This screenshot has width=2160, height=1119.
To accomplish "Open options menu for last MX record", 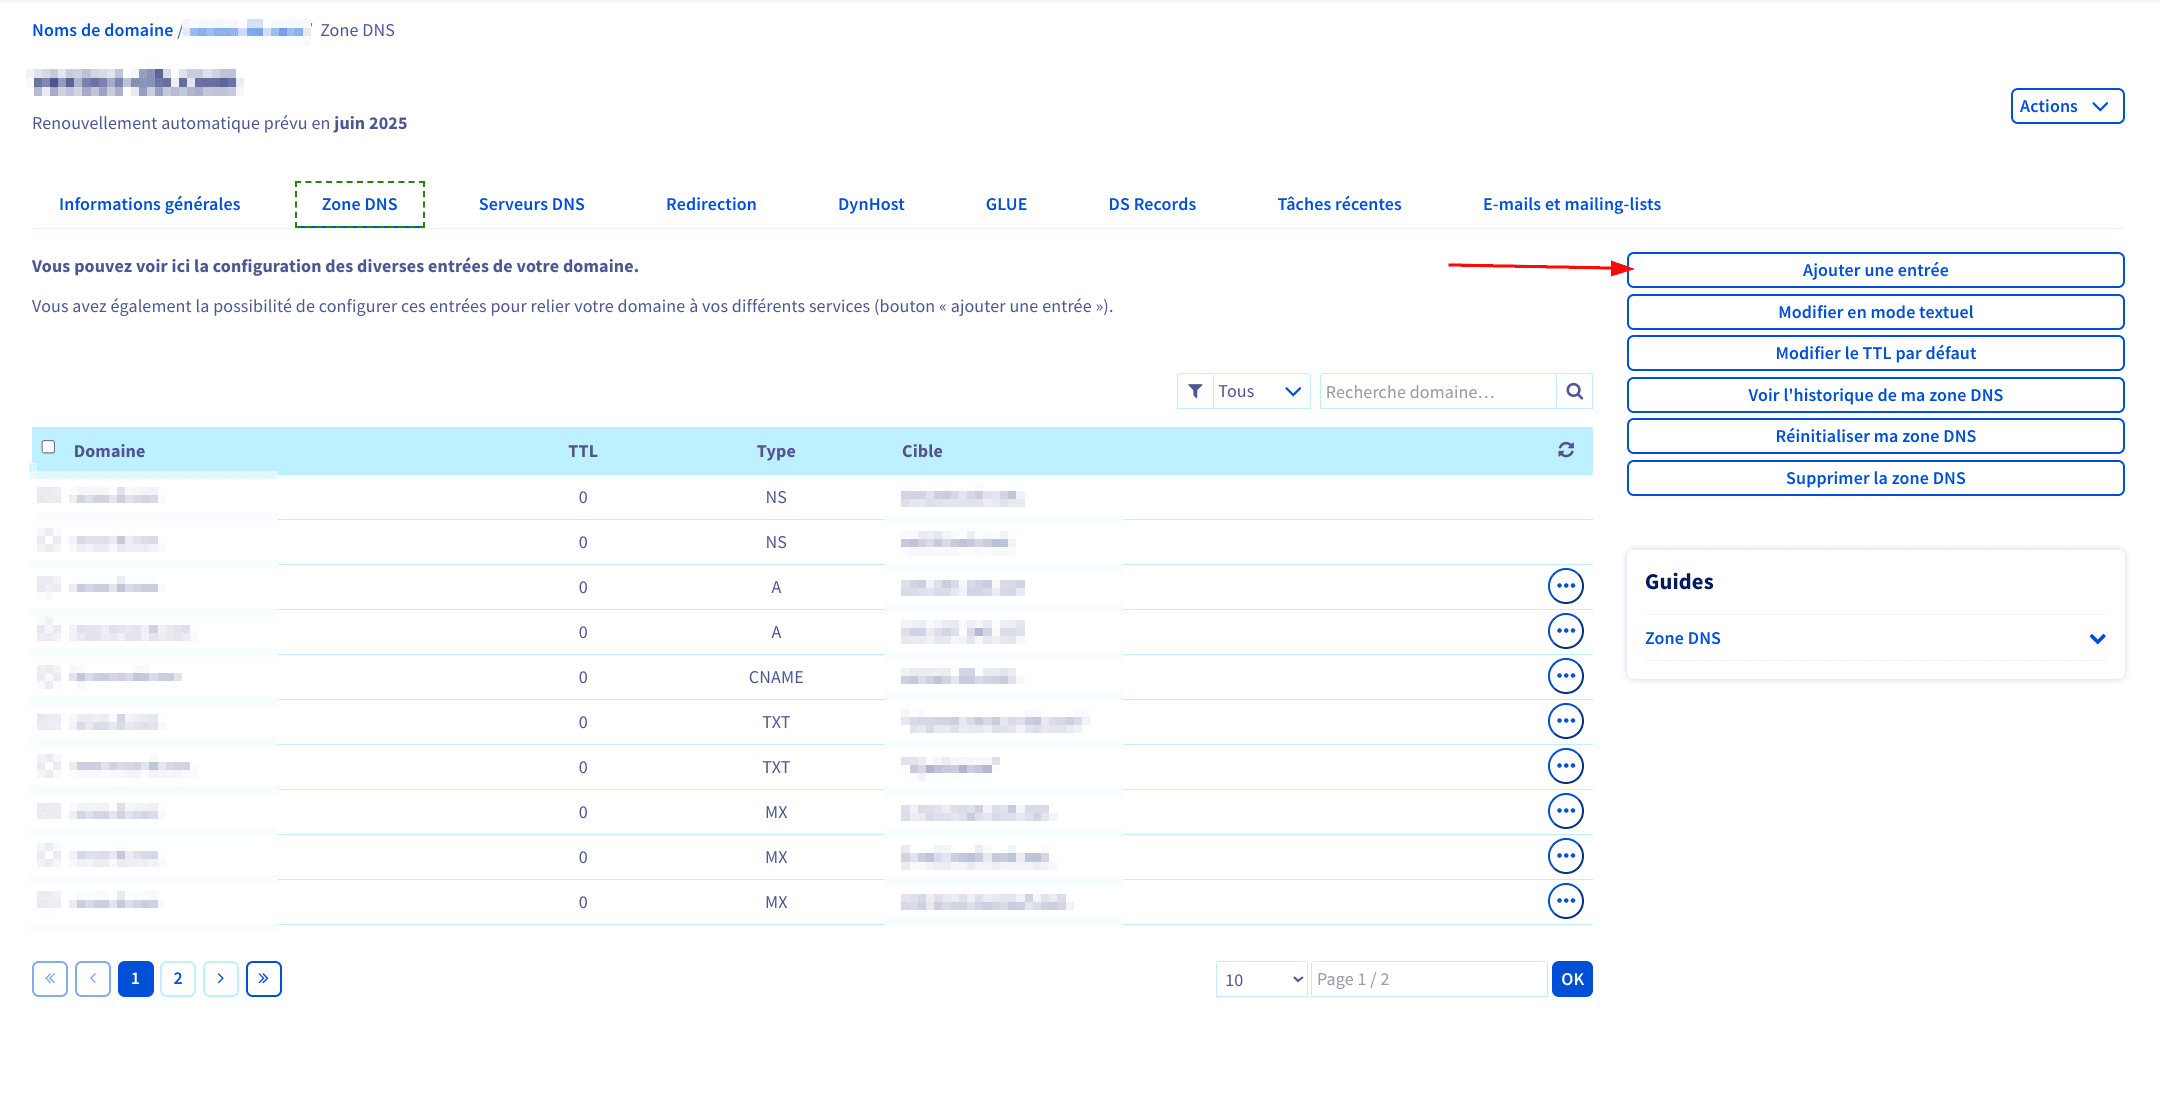I will pyautogui.click(x=1566, y=901).
